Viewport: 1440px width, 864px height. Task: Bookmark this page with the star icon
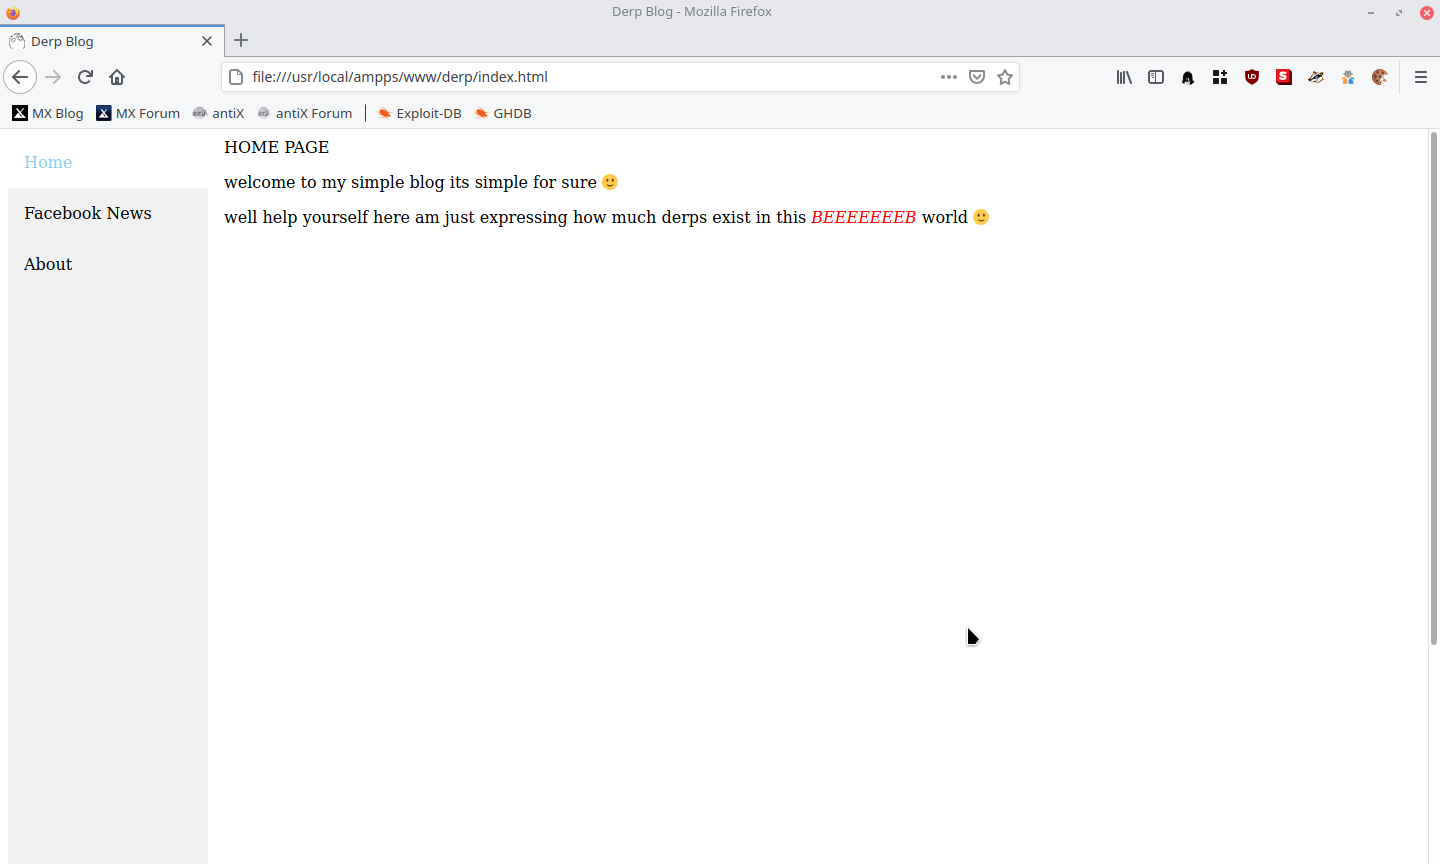point(1005,77)
